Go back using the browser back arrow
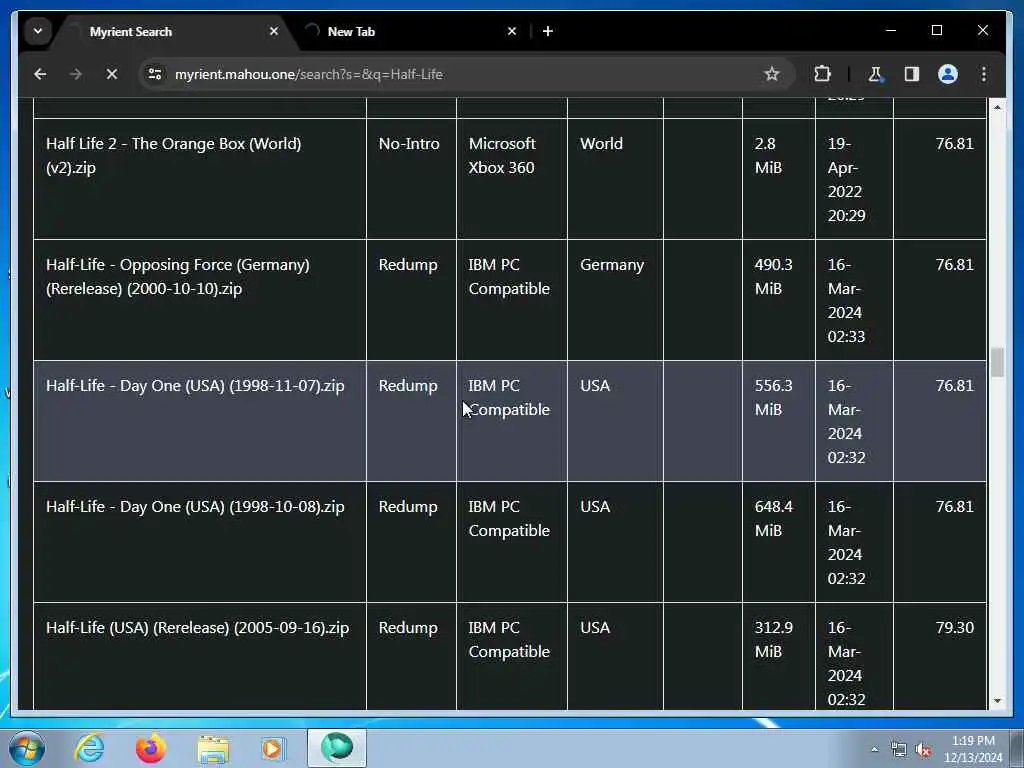Viewport: 1024px width, 768px height. tap(40, 74)
